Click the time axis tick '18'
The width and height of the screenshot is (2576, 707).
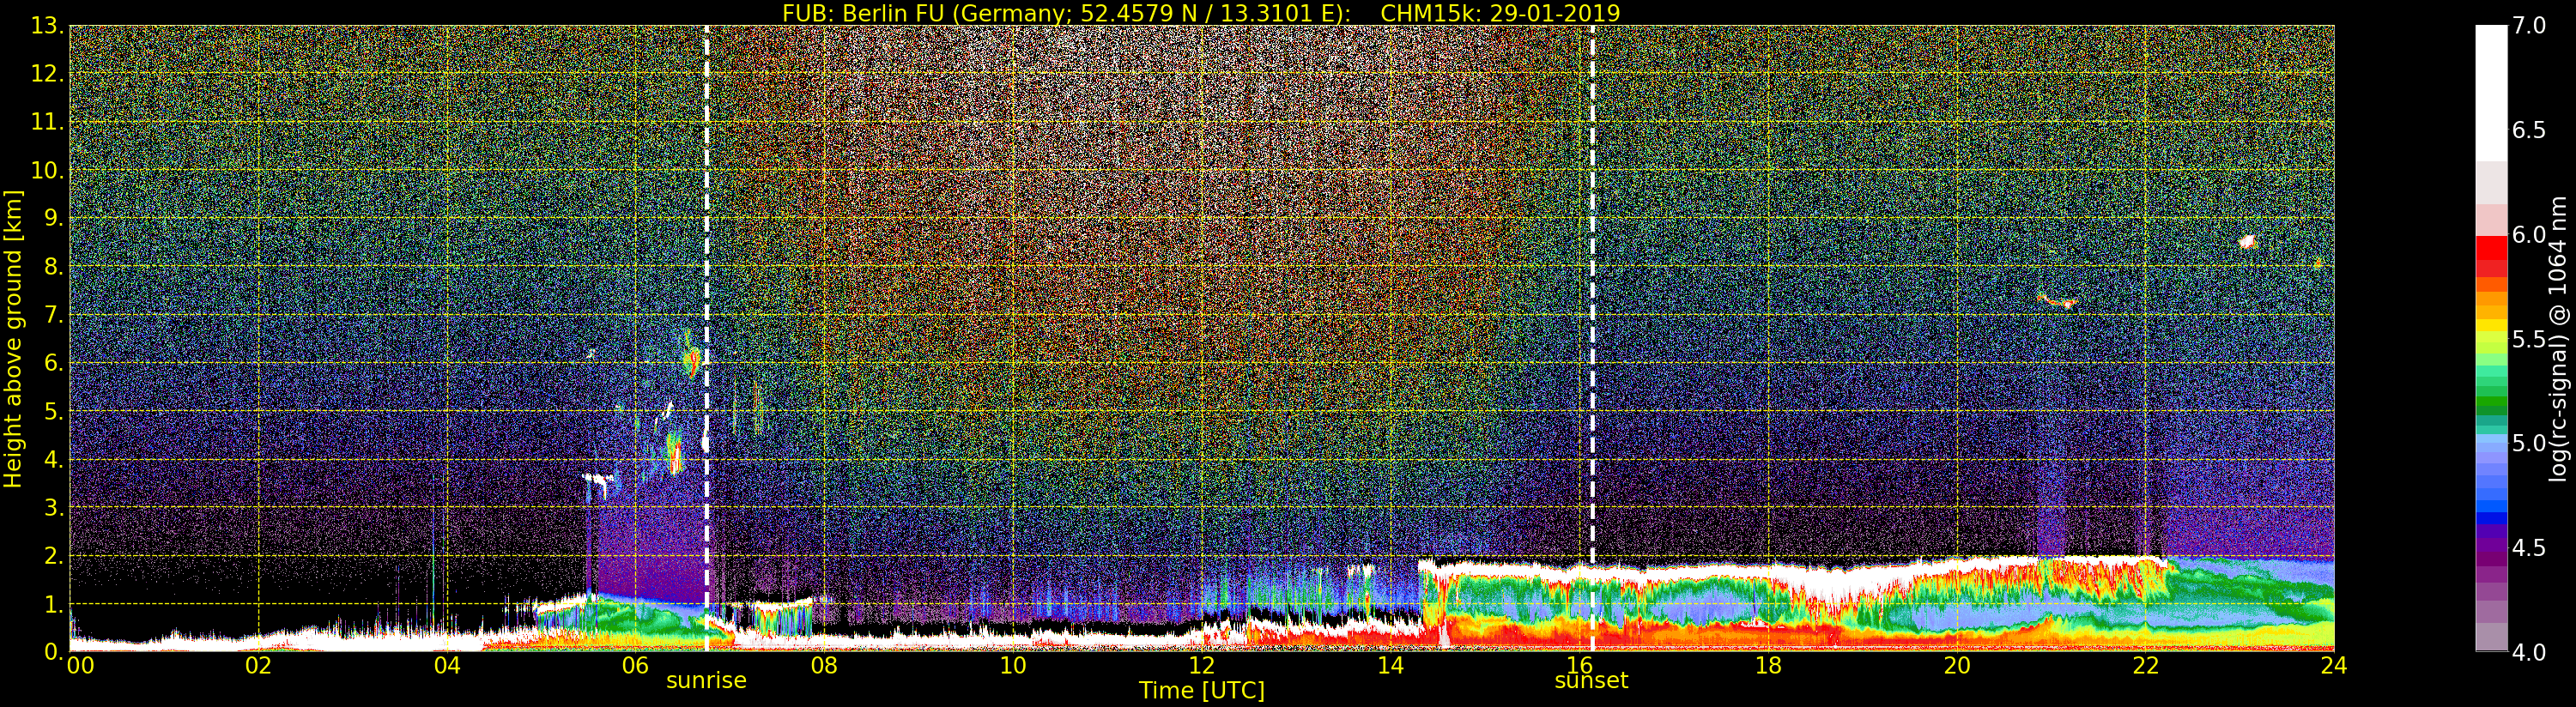coord(1768,665)
